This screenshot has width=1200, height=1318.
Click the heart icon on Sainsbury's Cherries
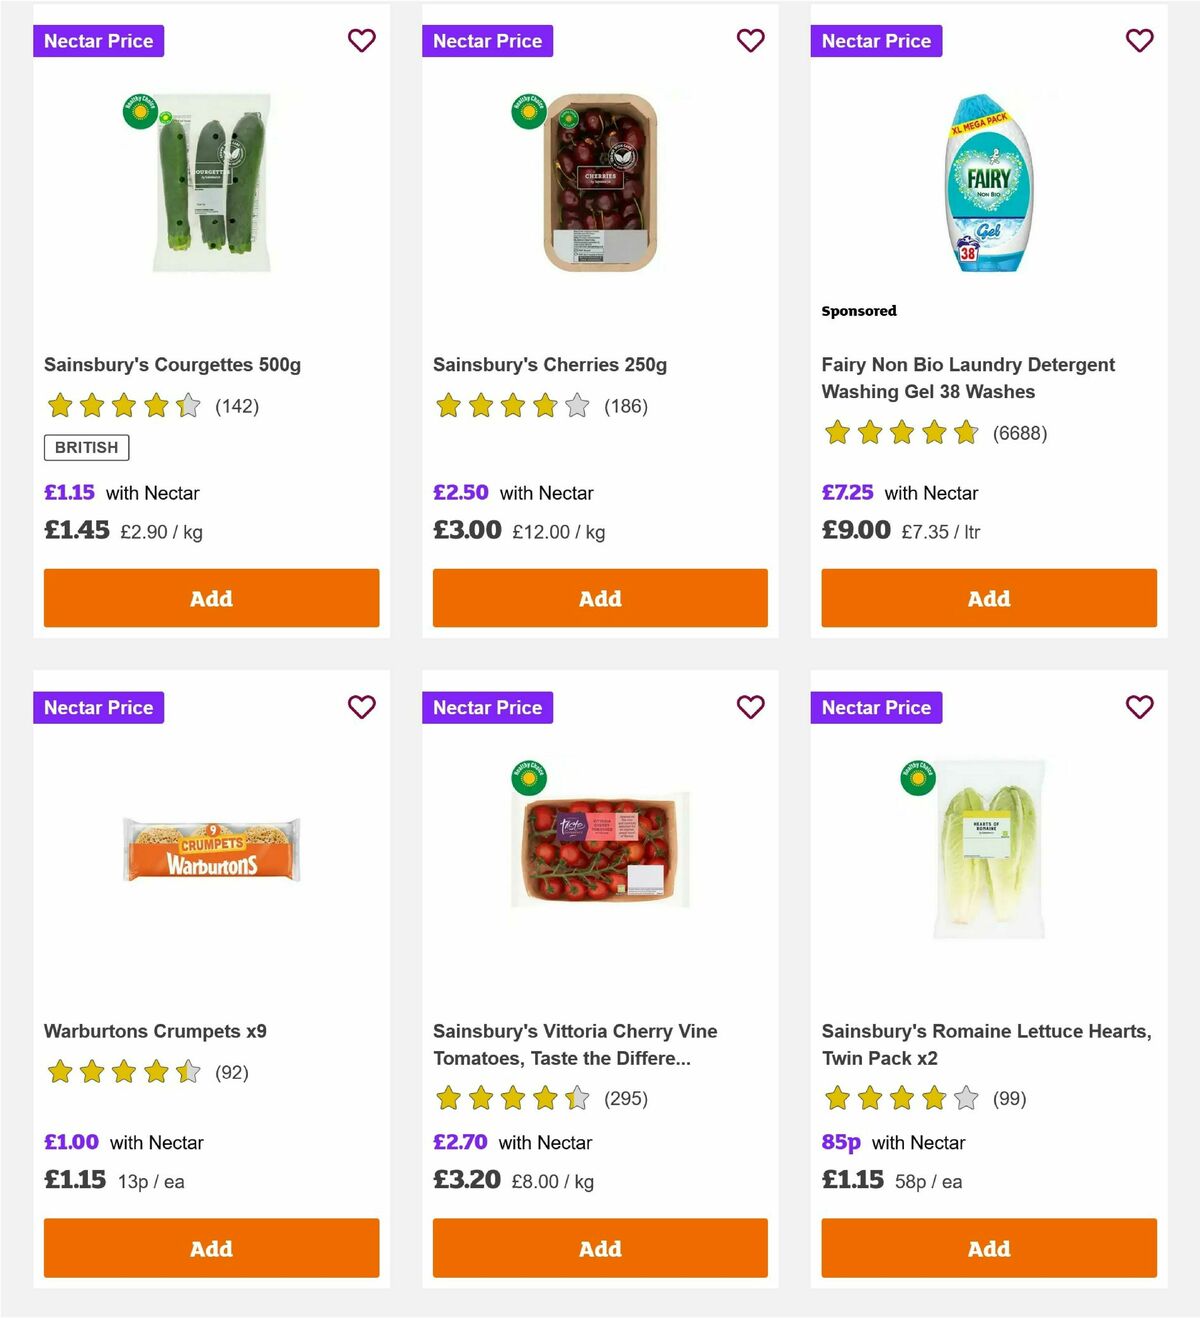pos(751,40)
